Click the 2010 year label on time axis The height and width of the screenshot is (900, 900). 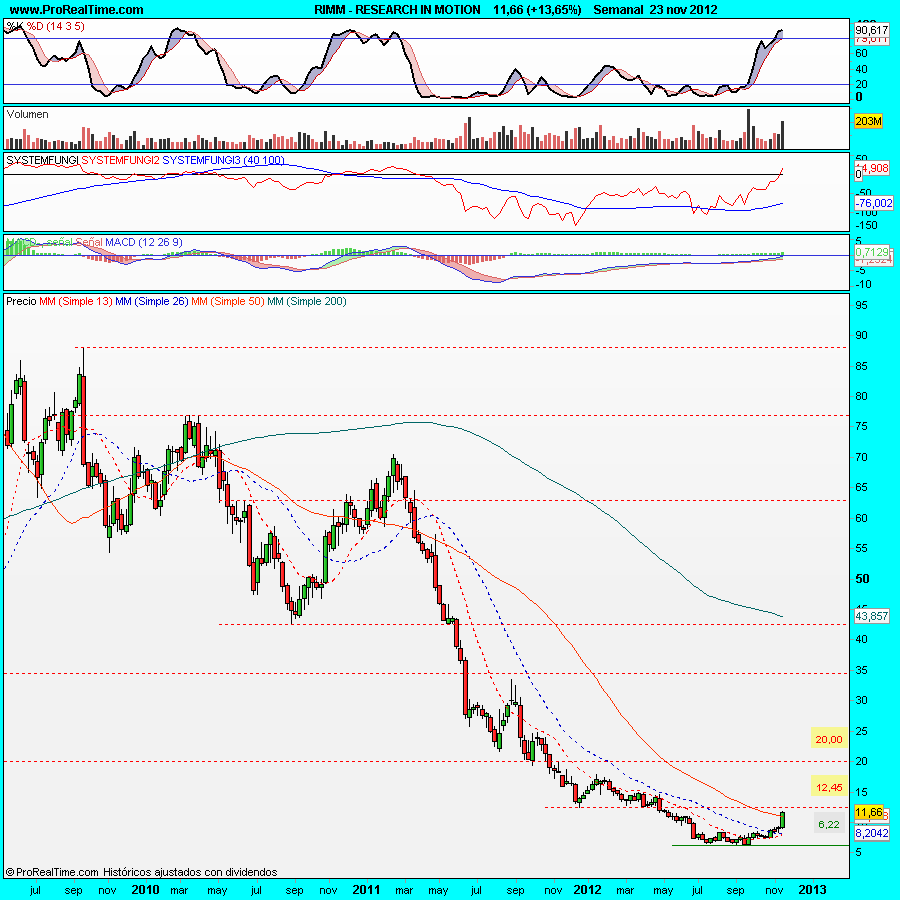click(145, 890)
